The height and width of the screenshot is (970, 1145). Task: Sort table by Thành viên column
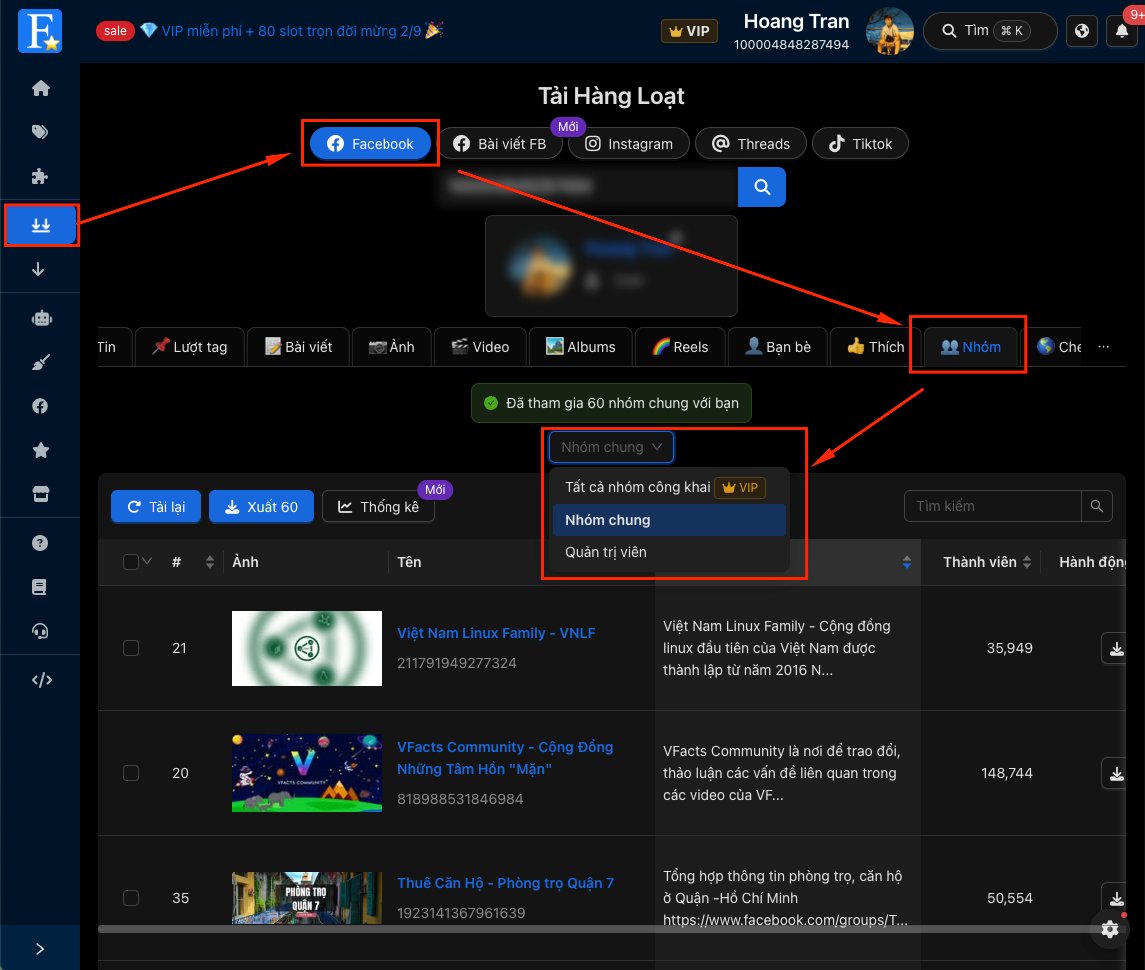(x=987, y=562)
